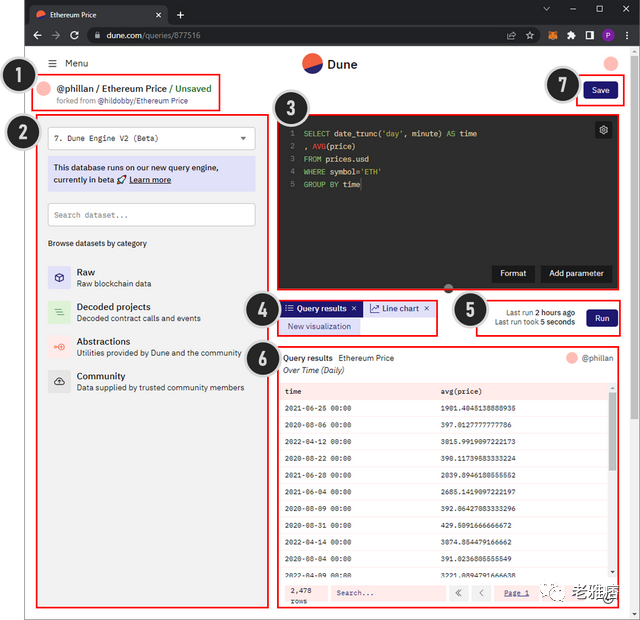Toggle the browser side panel
Screen dimensions: 640x620
589,36
